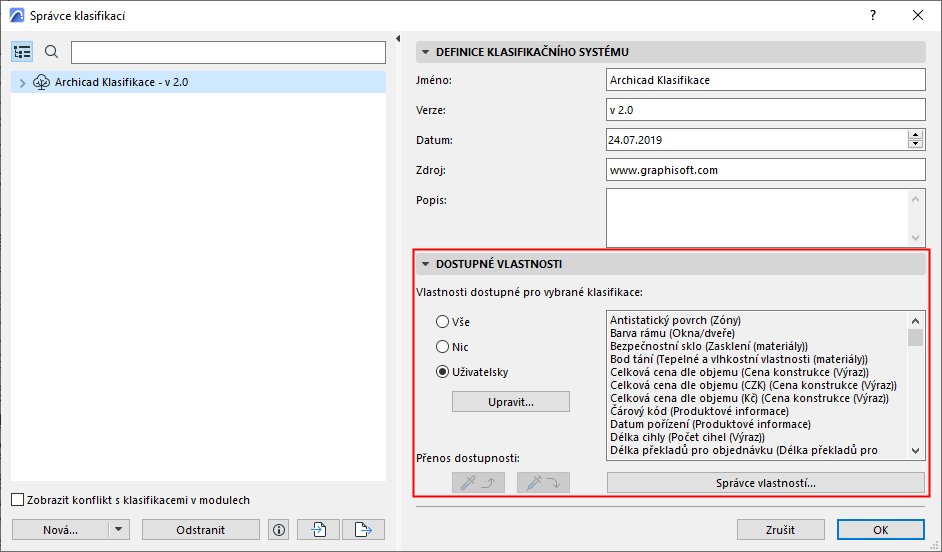The width and height of the screenshot is (942, 552).
Task: Open the classification info icon button
Action: (279, 530)
